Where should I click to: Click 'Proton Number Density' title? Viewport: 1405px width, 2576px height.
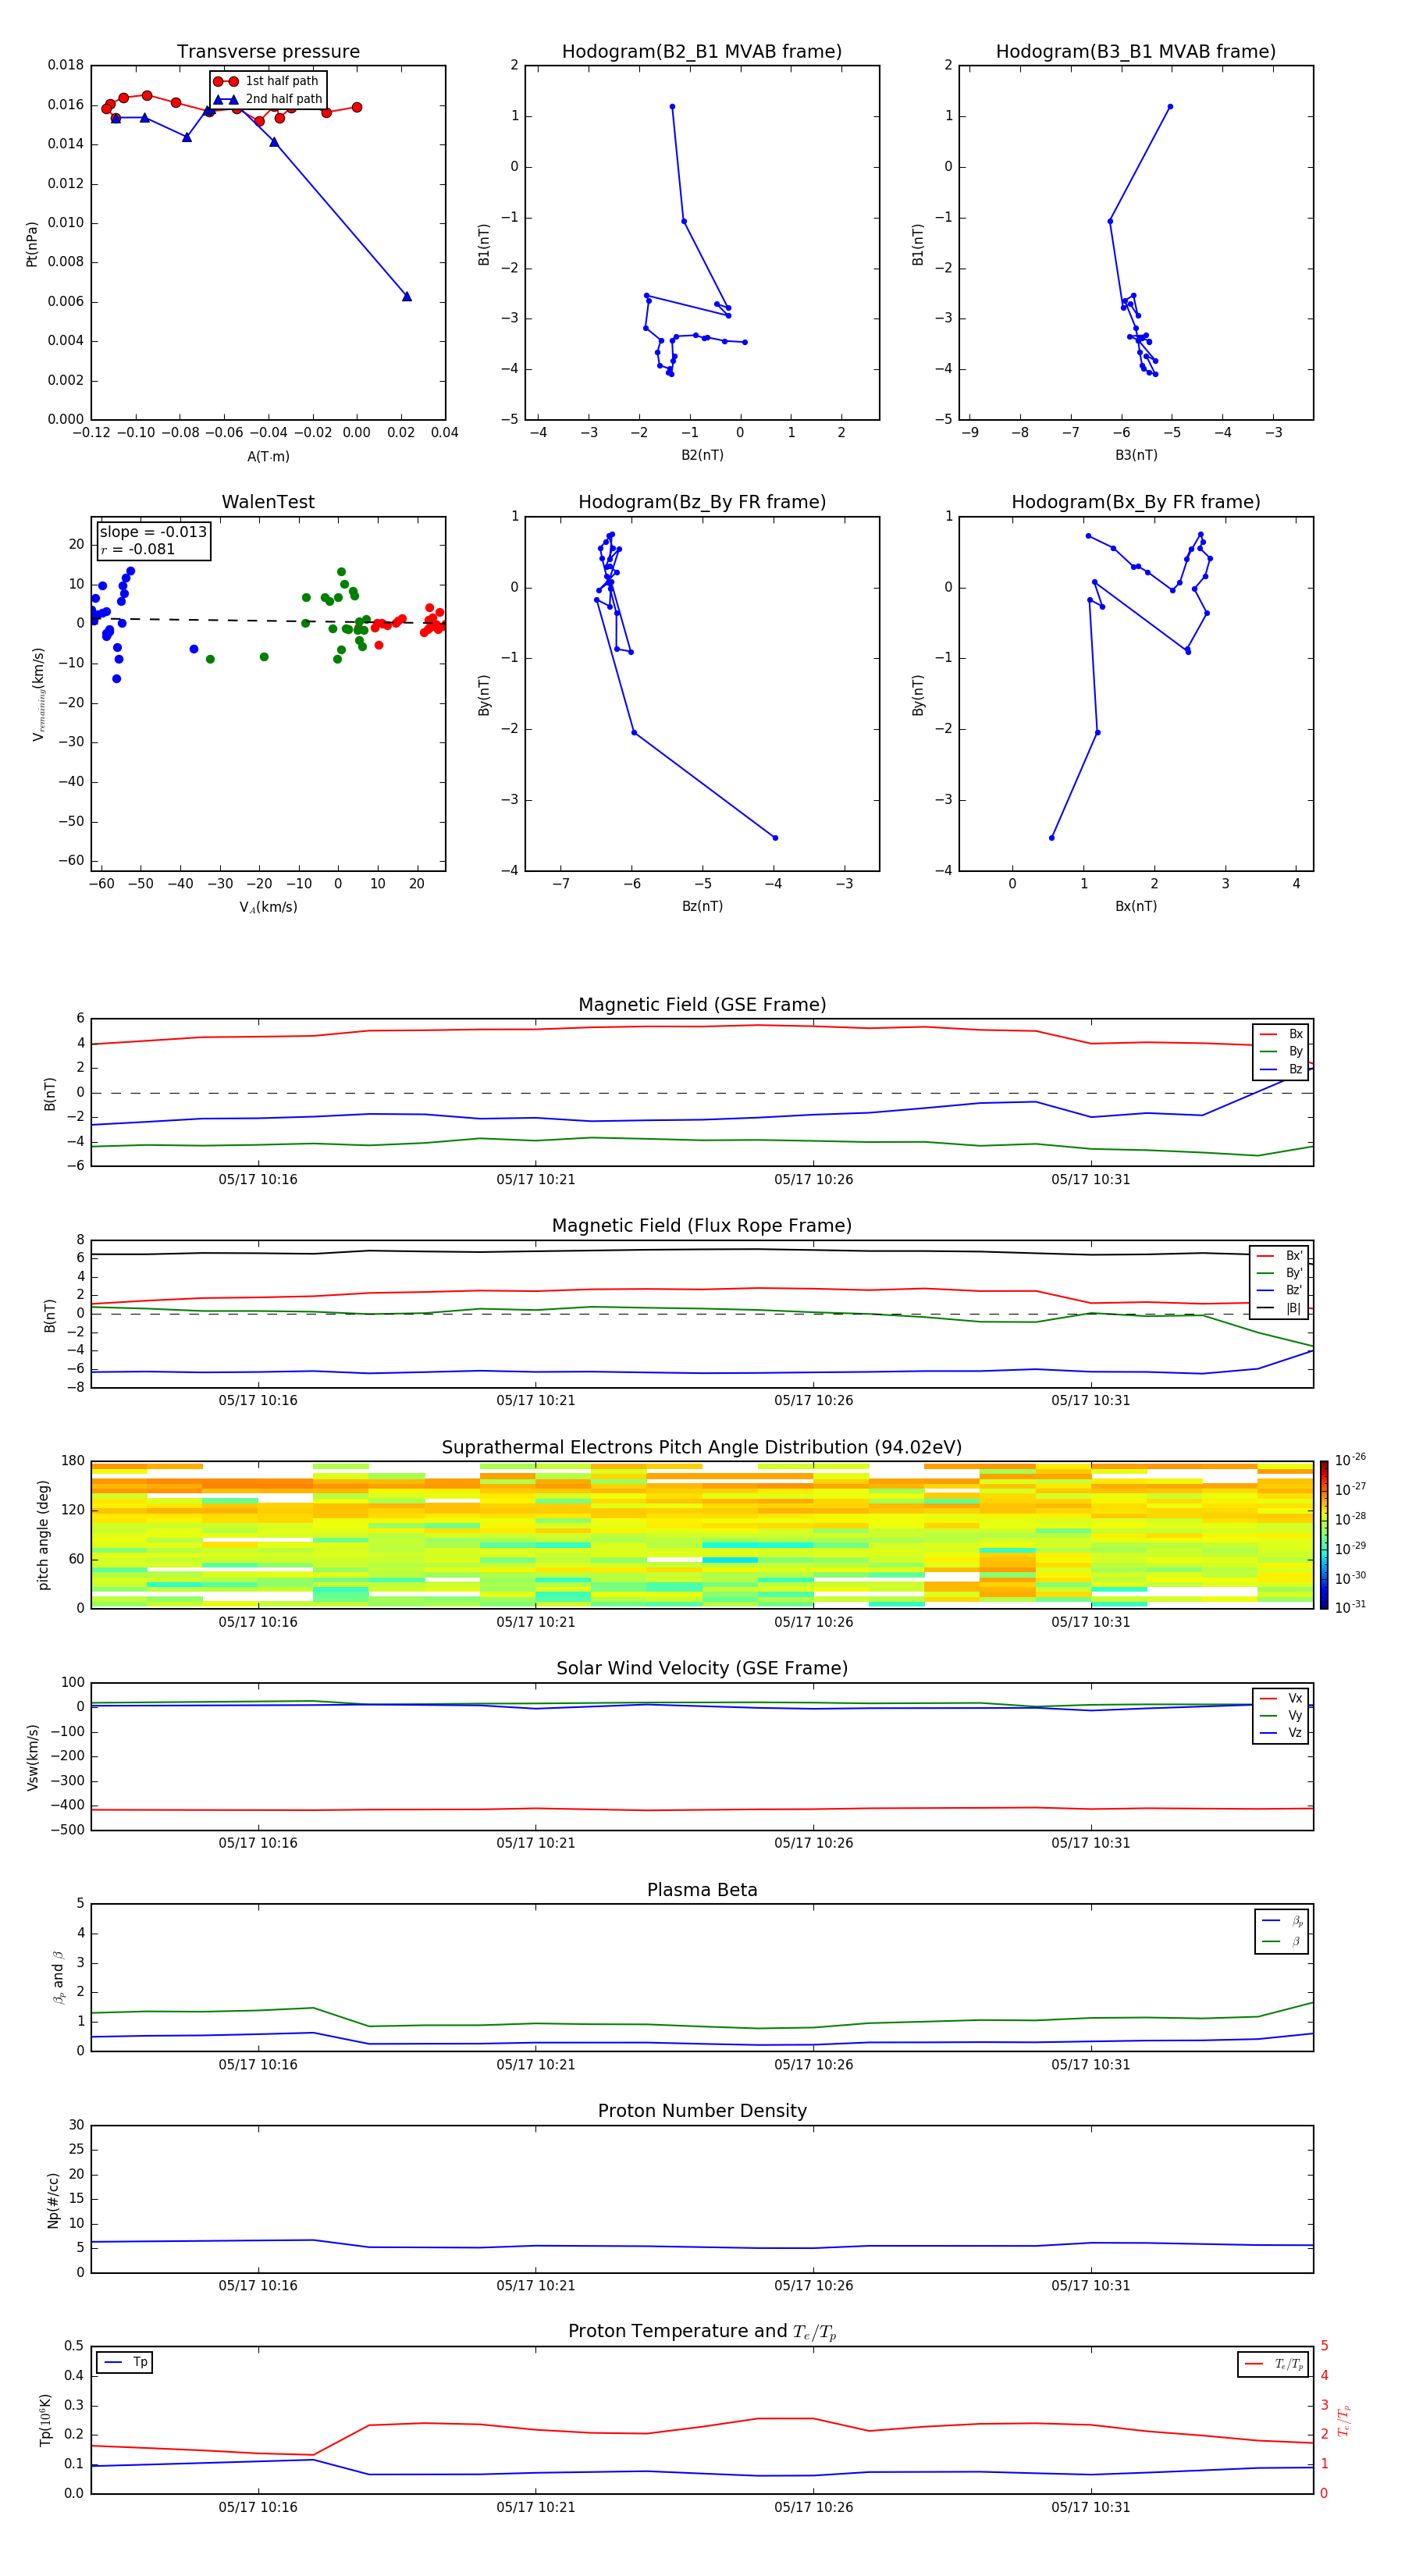(x=702, y=2111)
